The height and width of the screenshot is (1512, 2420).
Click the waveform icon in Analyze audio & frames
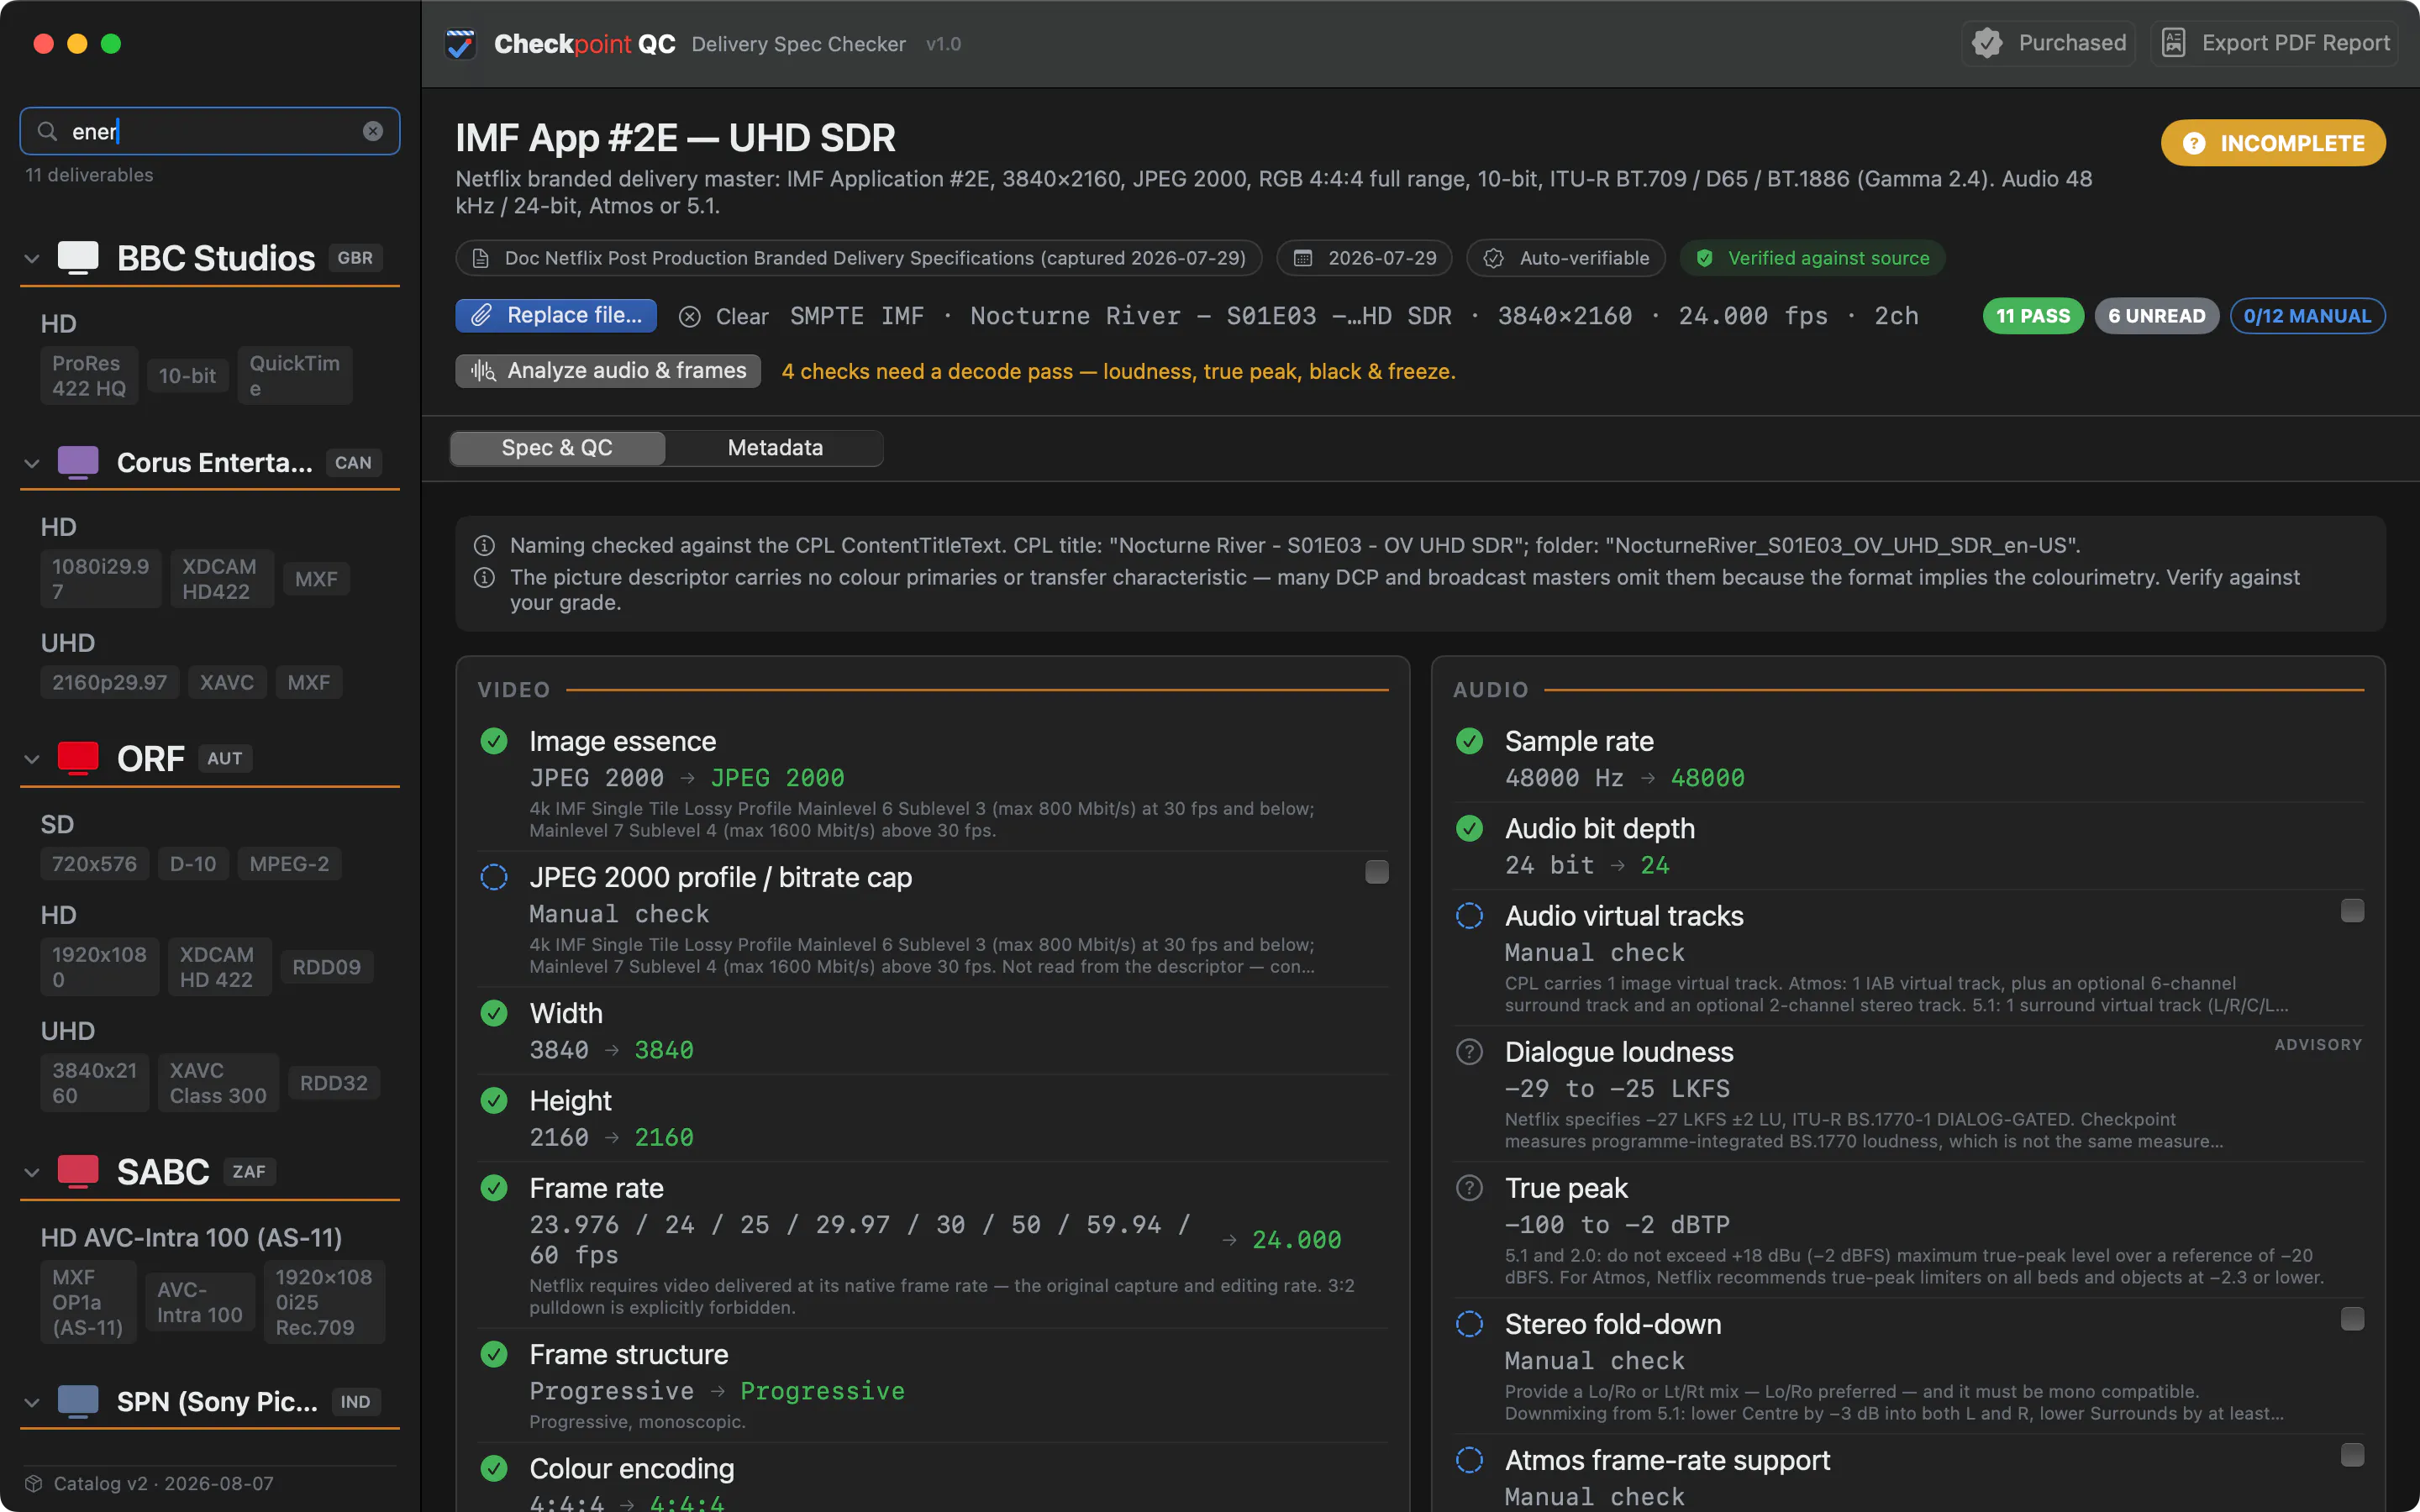tap(483, 371)
